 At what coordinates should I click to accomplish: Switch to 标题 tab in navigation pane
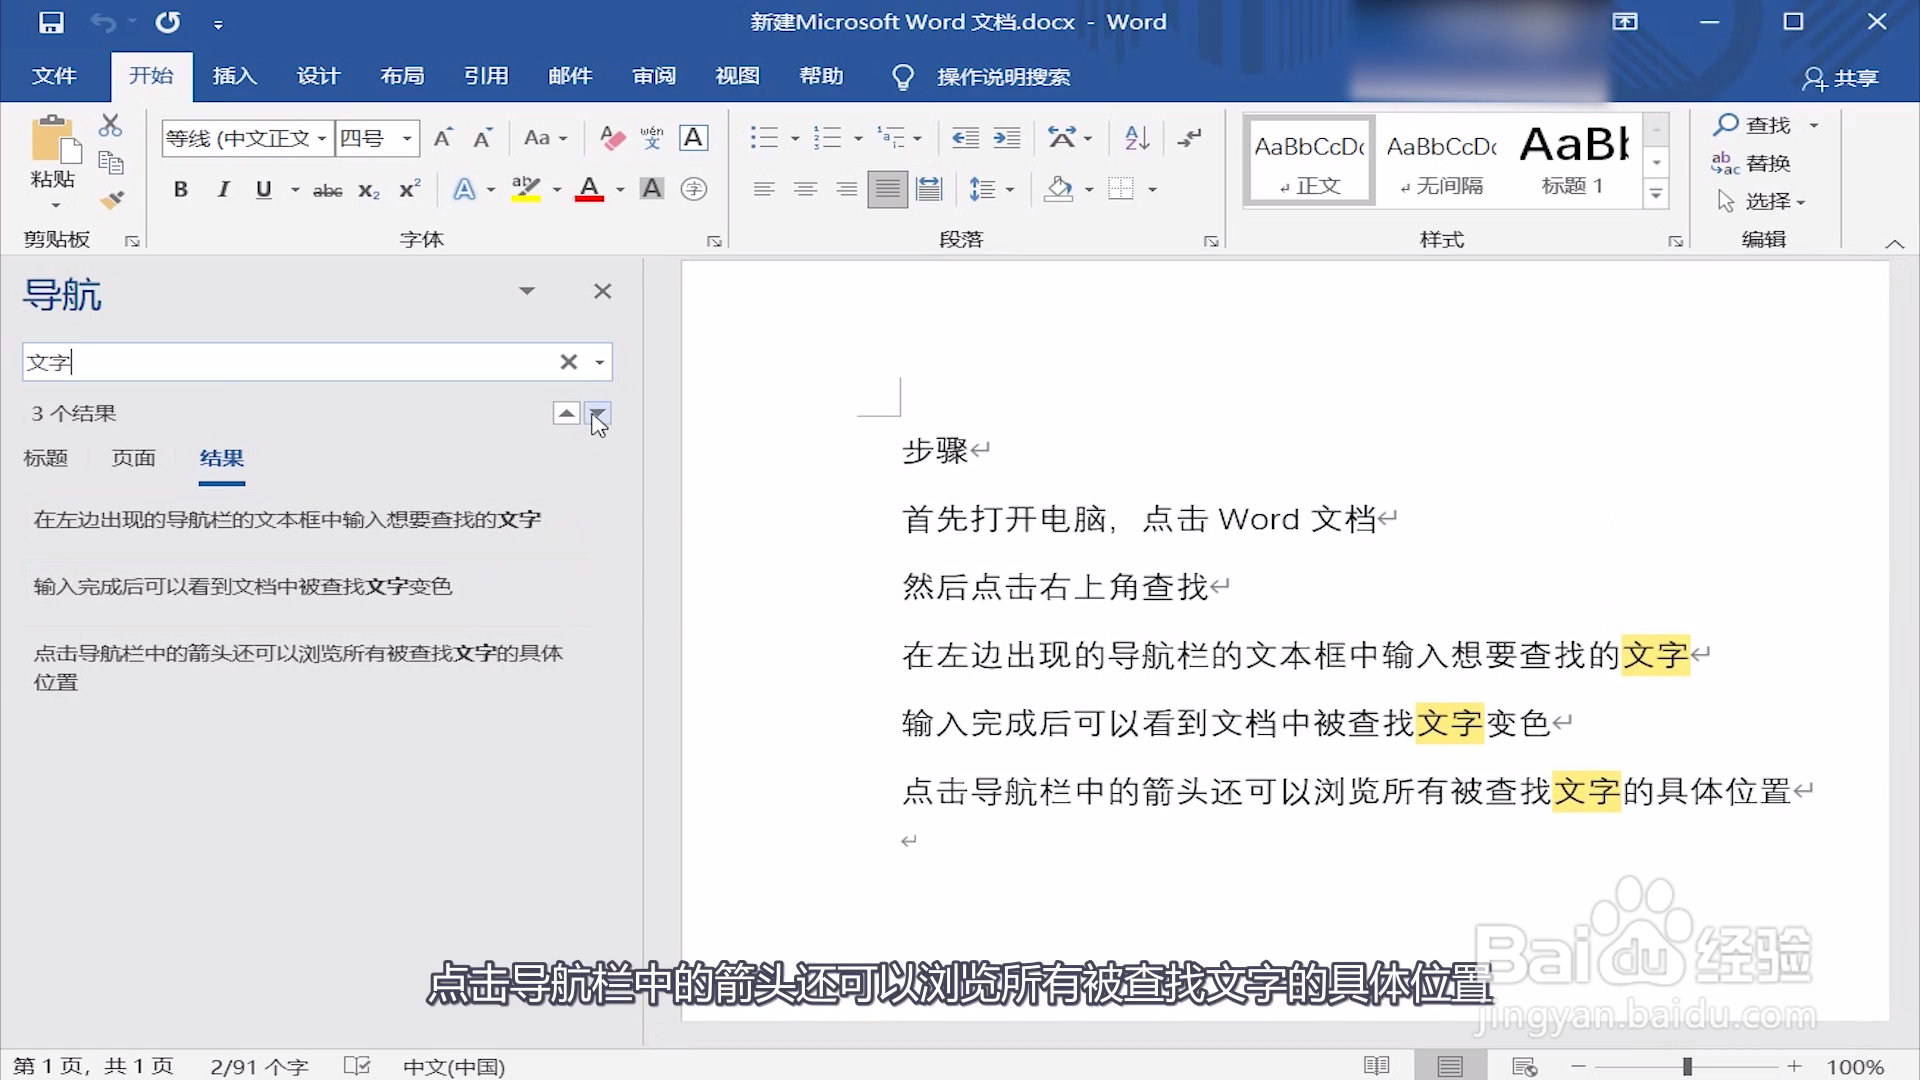click(x=46, y=458)
